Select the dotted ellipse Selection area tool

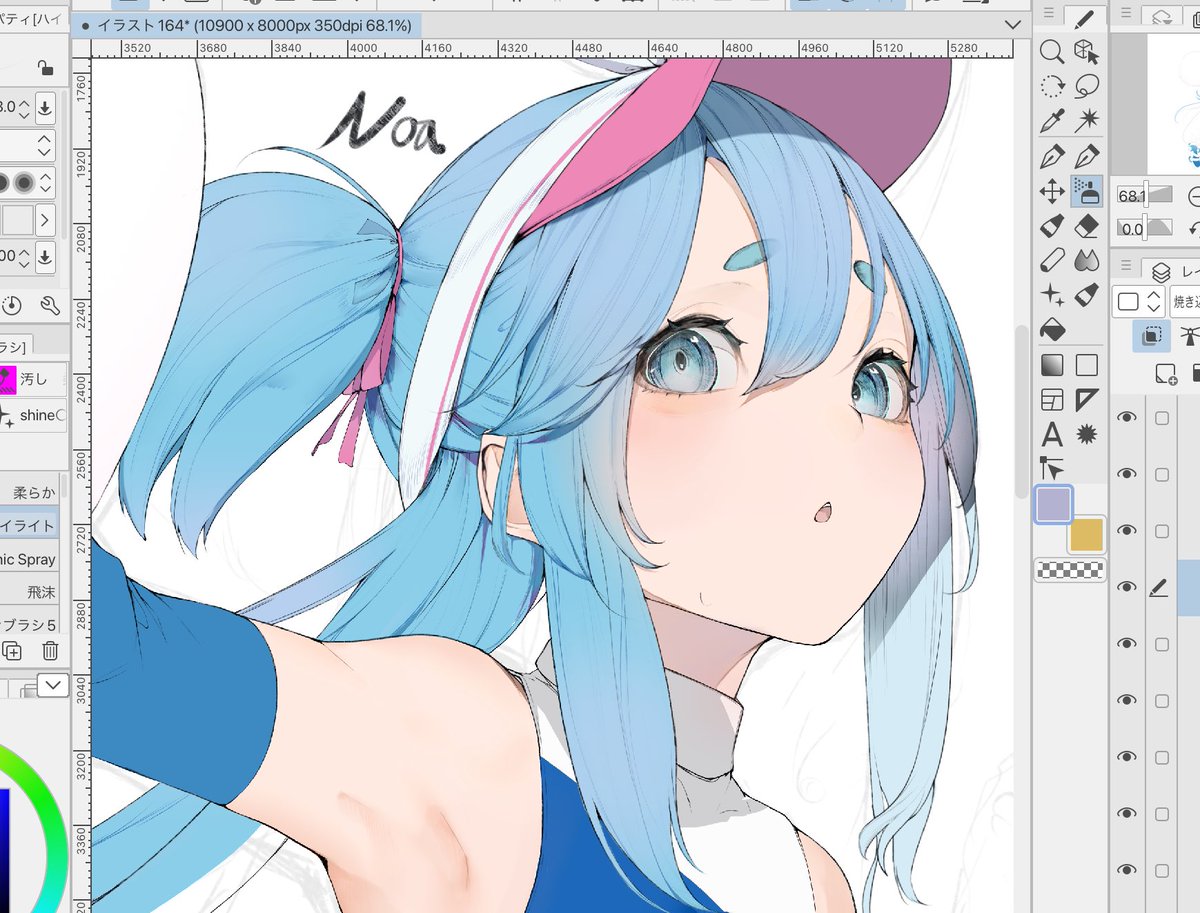(x=1052, y=86)
